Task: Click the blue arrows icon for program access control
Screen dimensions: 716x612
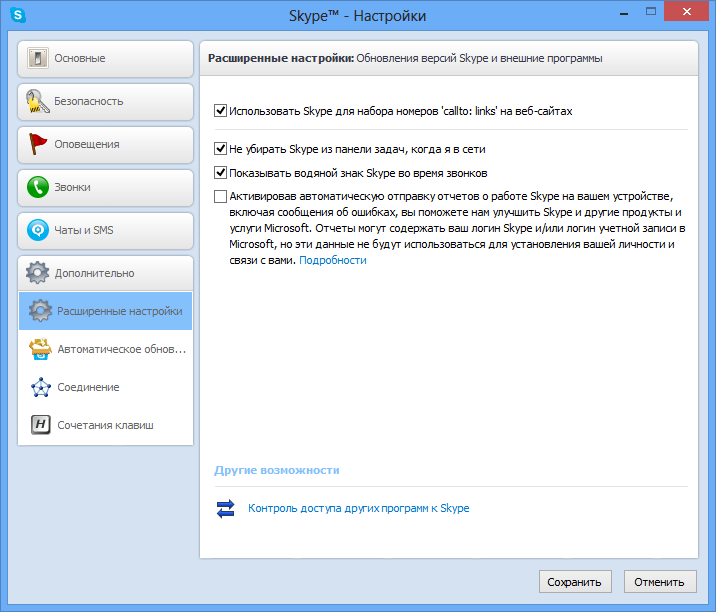Action: coord(226,508)
